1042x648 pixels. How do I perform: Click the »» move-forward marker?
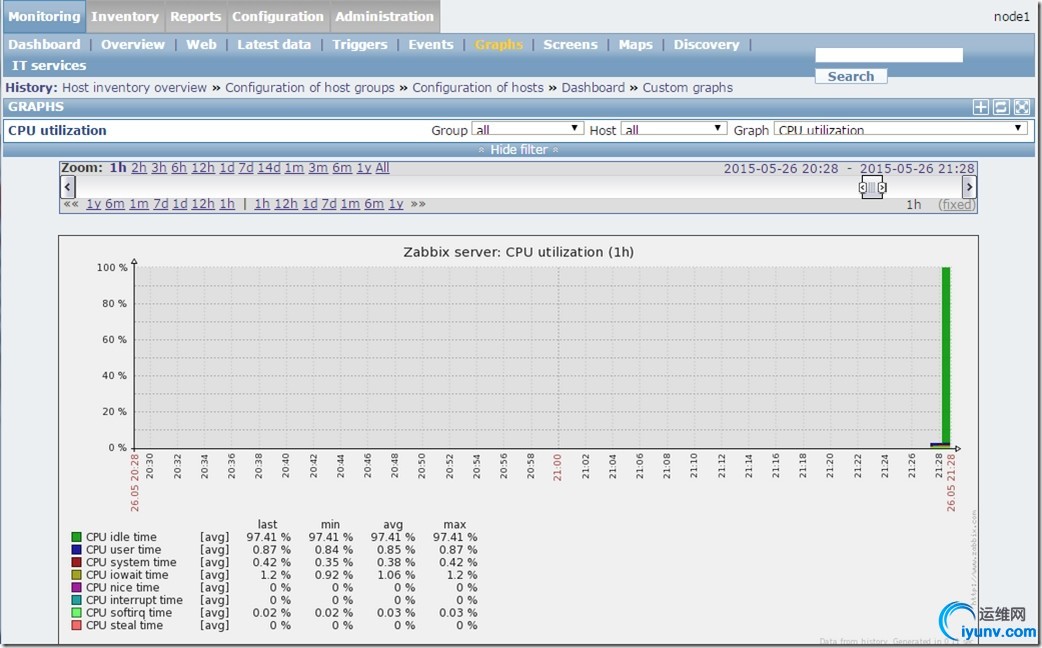418,204
